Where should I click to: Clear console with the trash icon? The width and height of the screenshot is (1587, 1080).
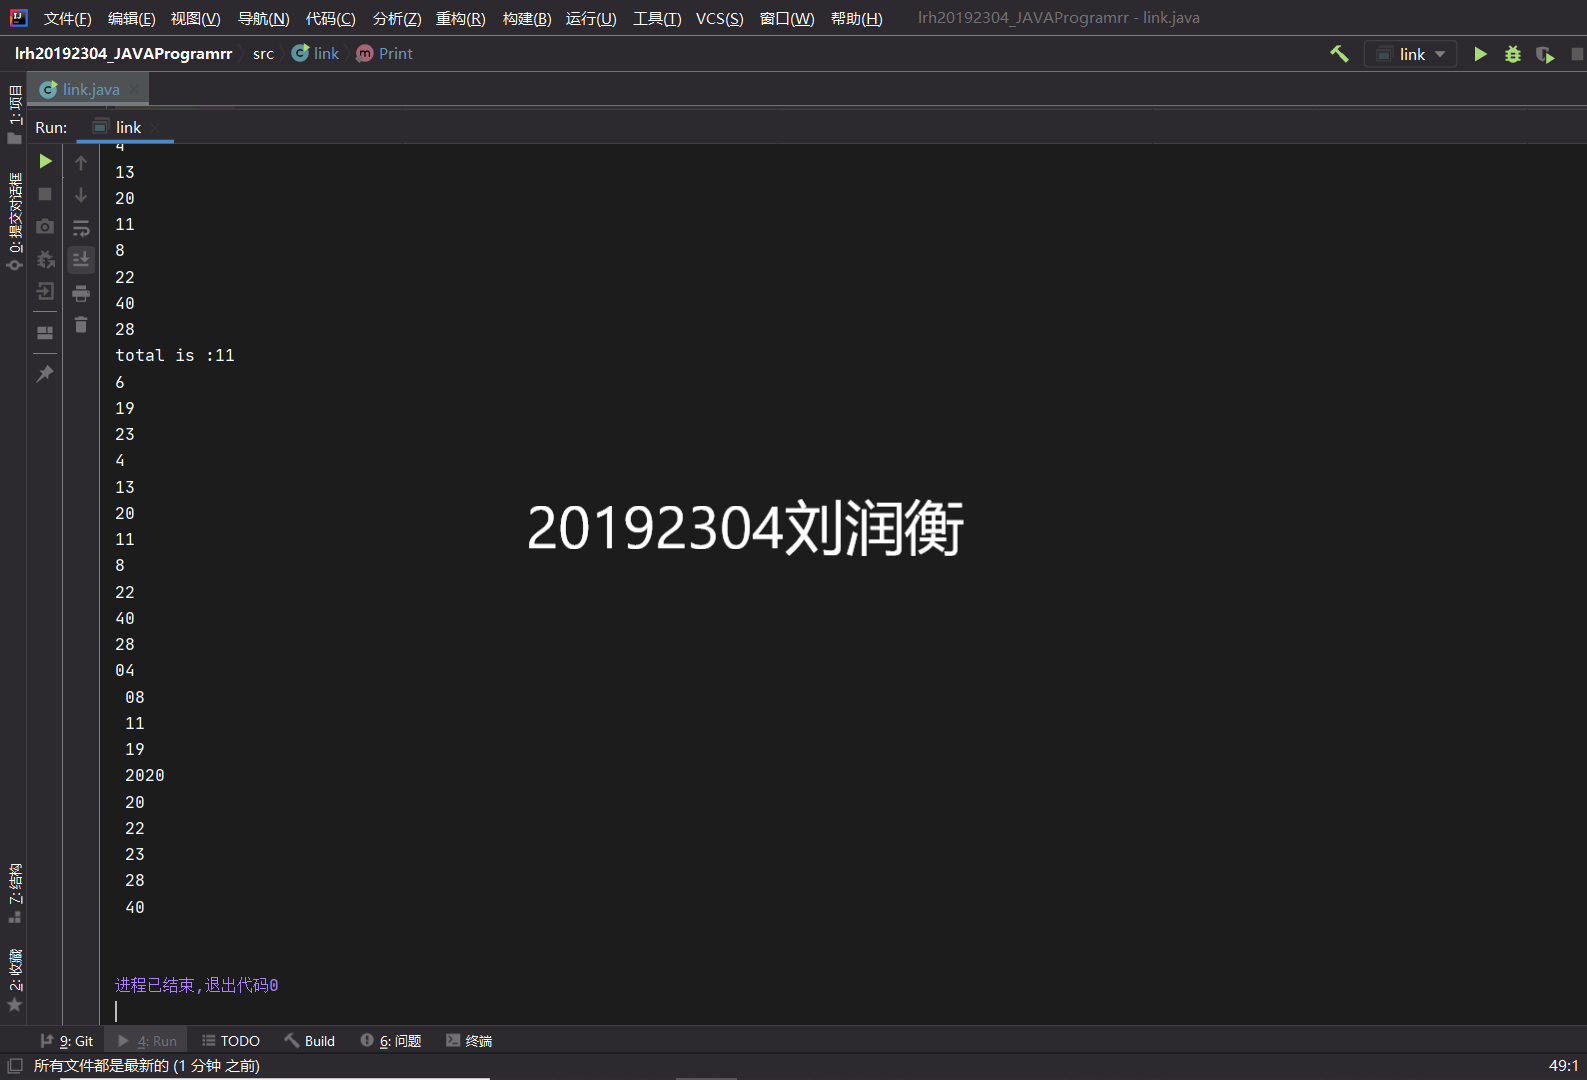click(81, 325)
